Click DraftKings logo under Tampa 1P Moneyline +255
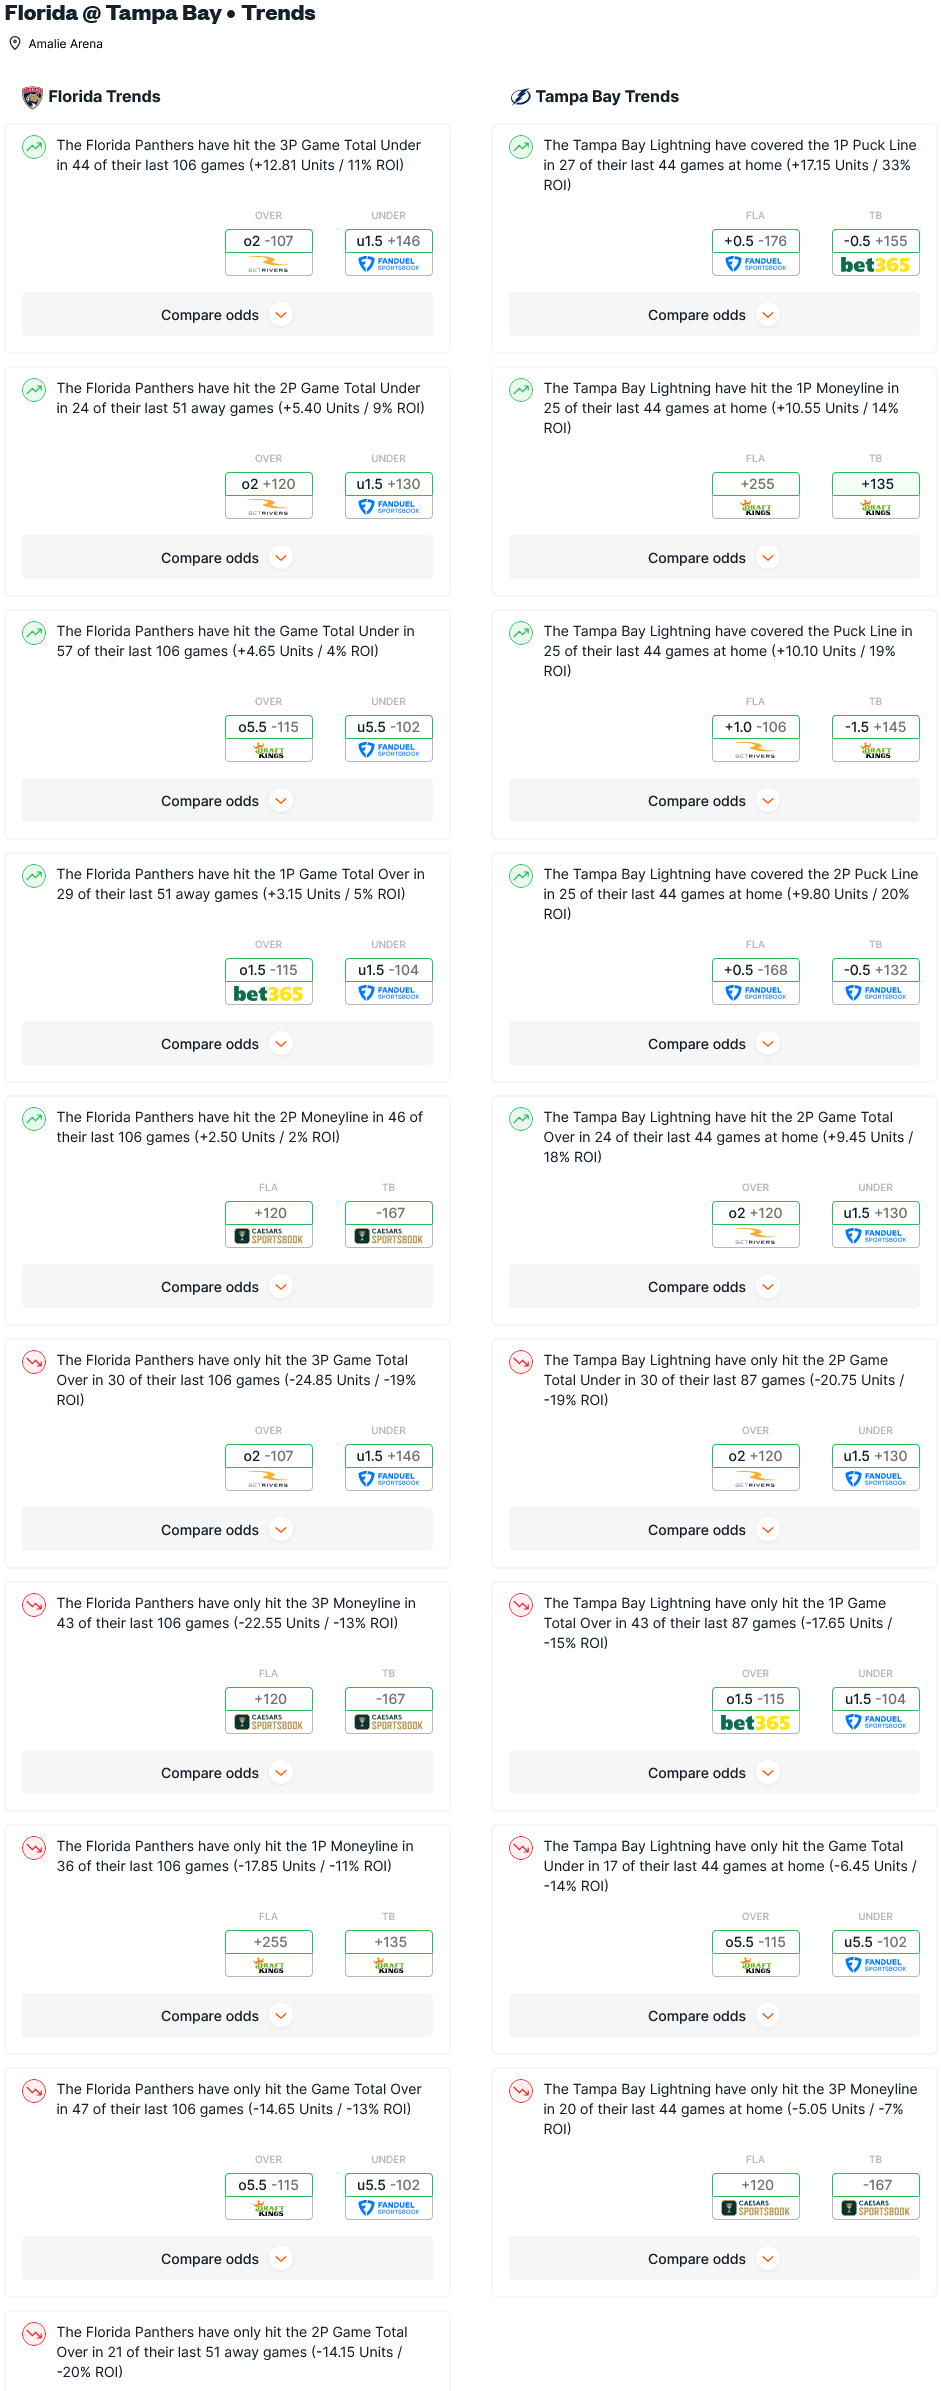 tap(756, 508)
